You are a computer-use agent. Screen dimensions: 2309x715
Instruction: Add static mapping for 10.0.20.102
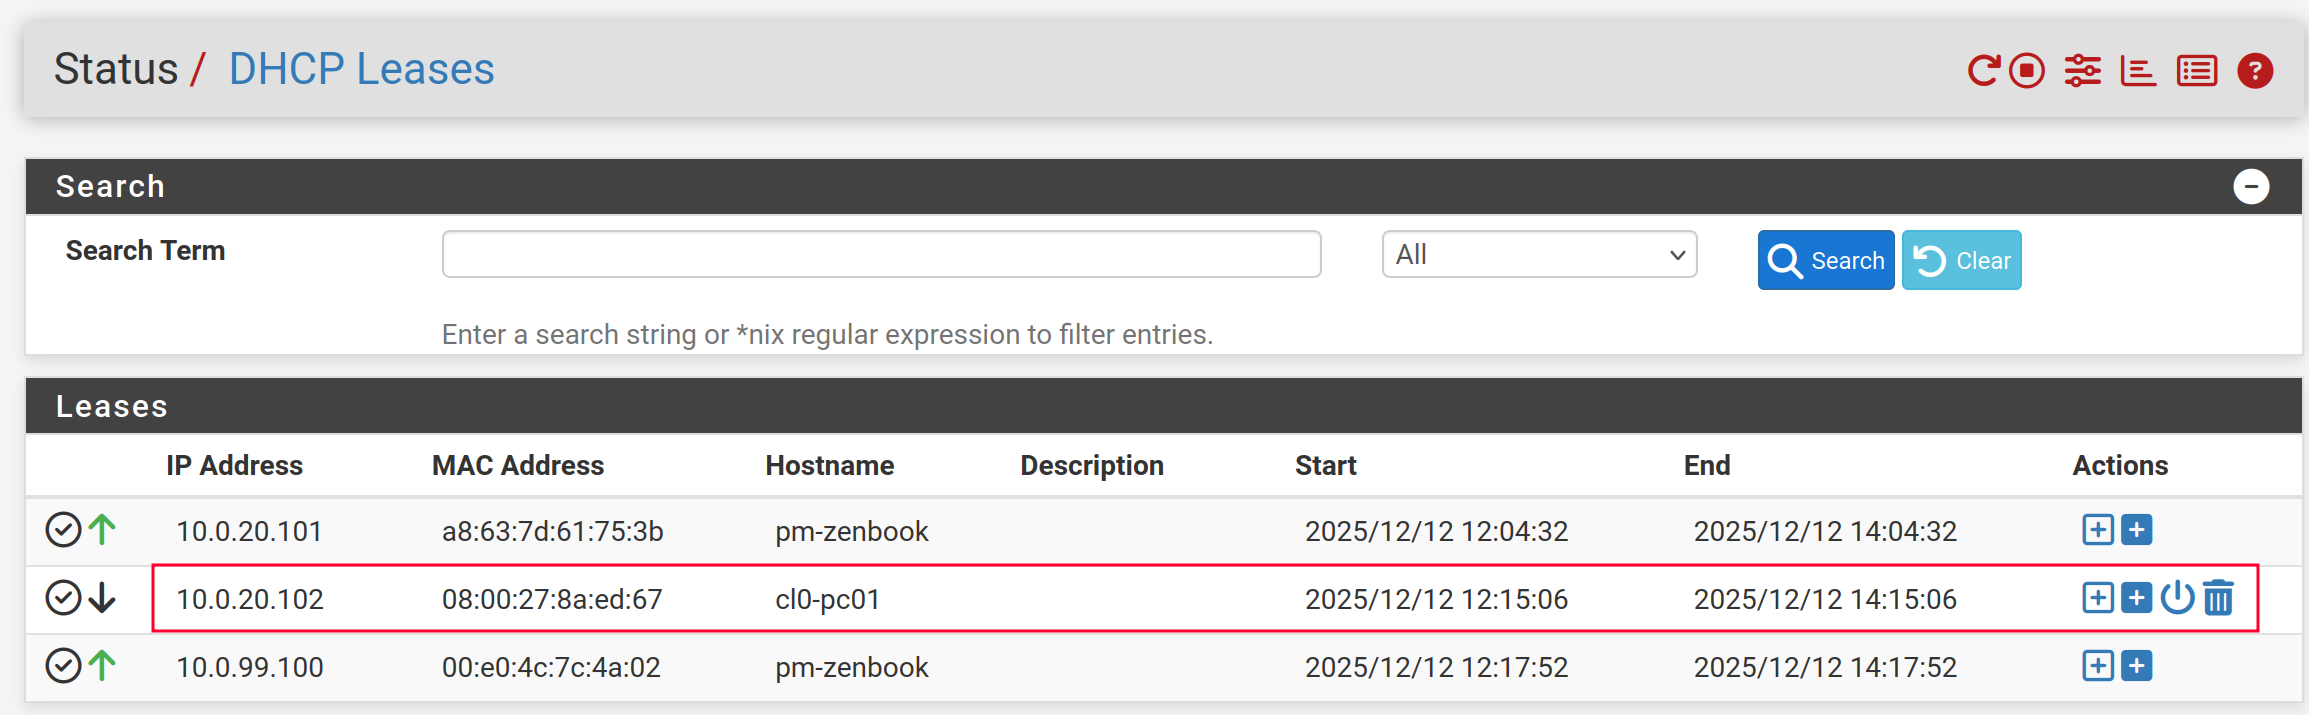point(2098,598)
